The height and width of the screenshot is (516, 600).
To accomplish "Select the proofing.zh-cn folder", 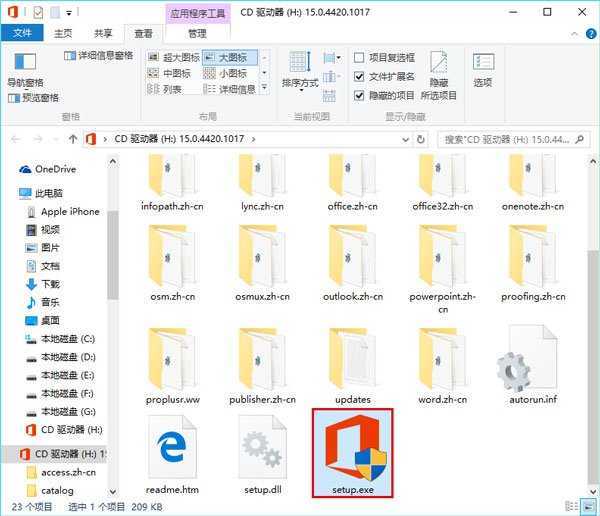I will pyautogui.click(x=533, y=263).
